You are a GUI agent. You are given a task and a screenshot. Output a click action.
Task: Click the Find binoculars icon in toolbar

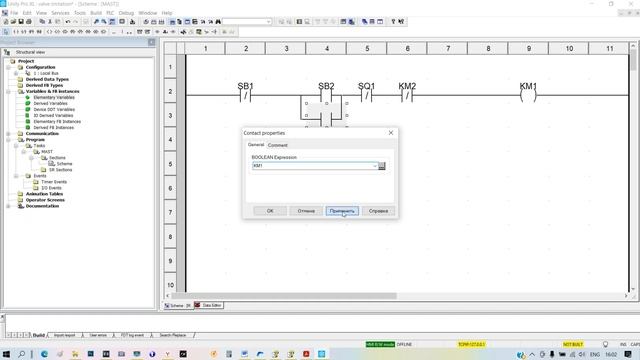tap(218, 21)
